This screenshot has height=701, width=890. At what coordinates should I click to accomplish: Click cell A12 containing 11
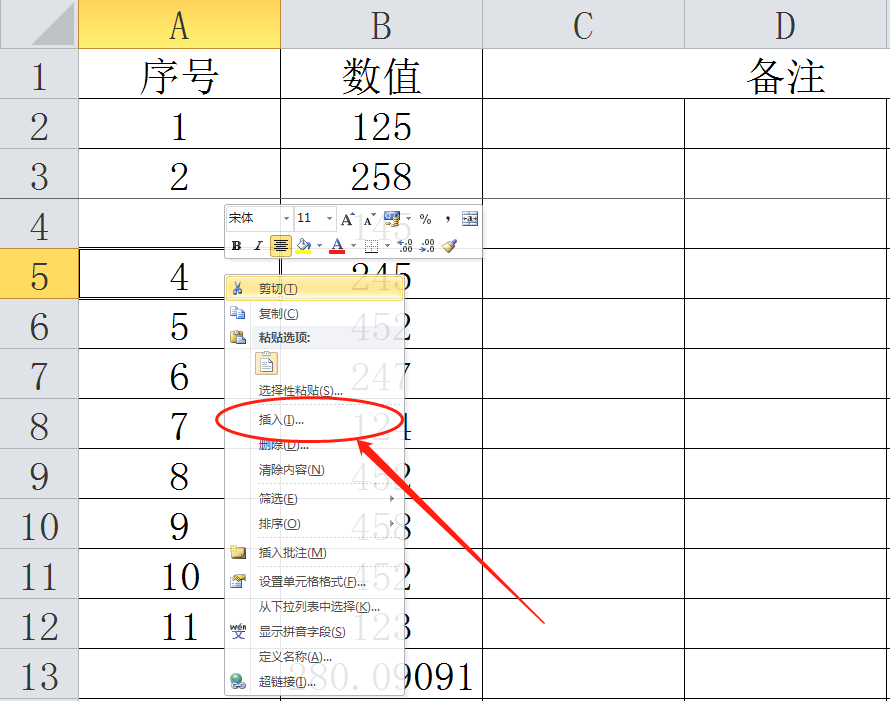tap(152, 624)
